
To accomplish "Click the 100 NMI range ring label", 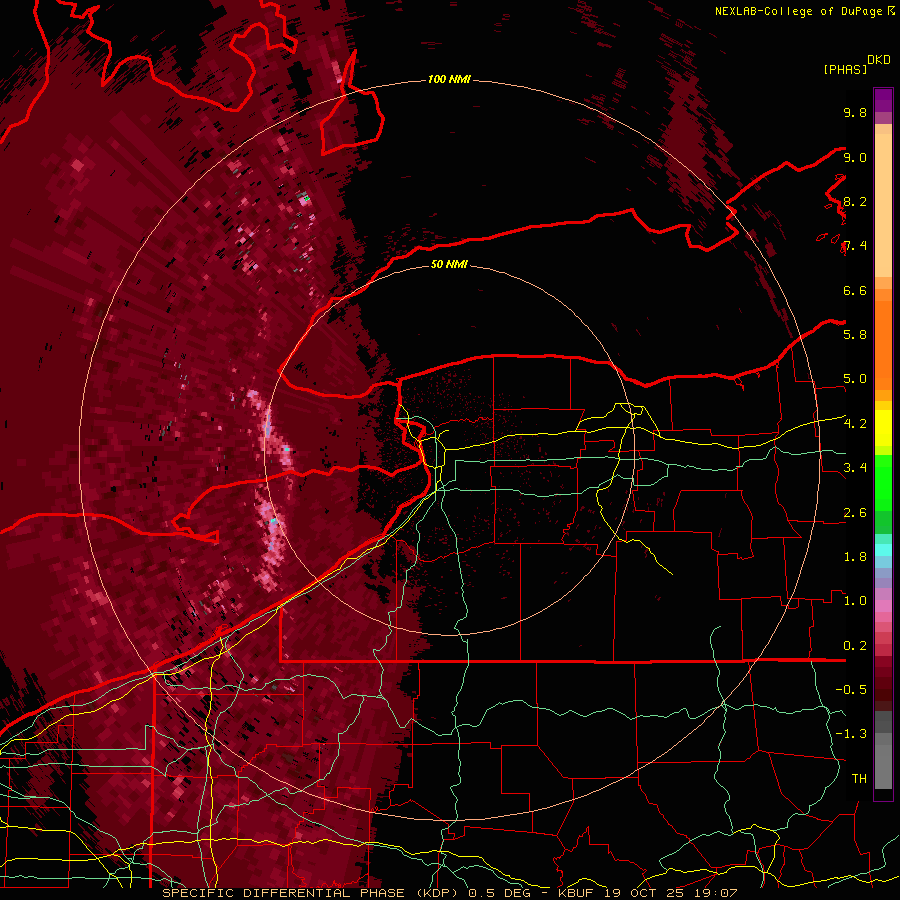I will 449,79.
